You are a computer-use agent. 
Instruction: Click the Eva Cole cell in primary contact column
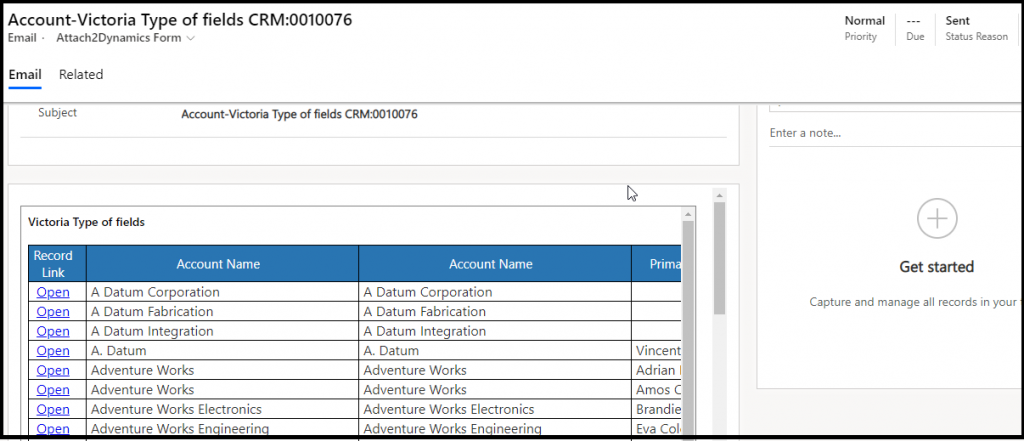tap(656, 429)
